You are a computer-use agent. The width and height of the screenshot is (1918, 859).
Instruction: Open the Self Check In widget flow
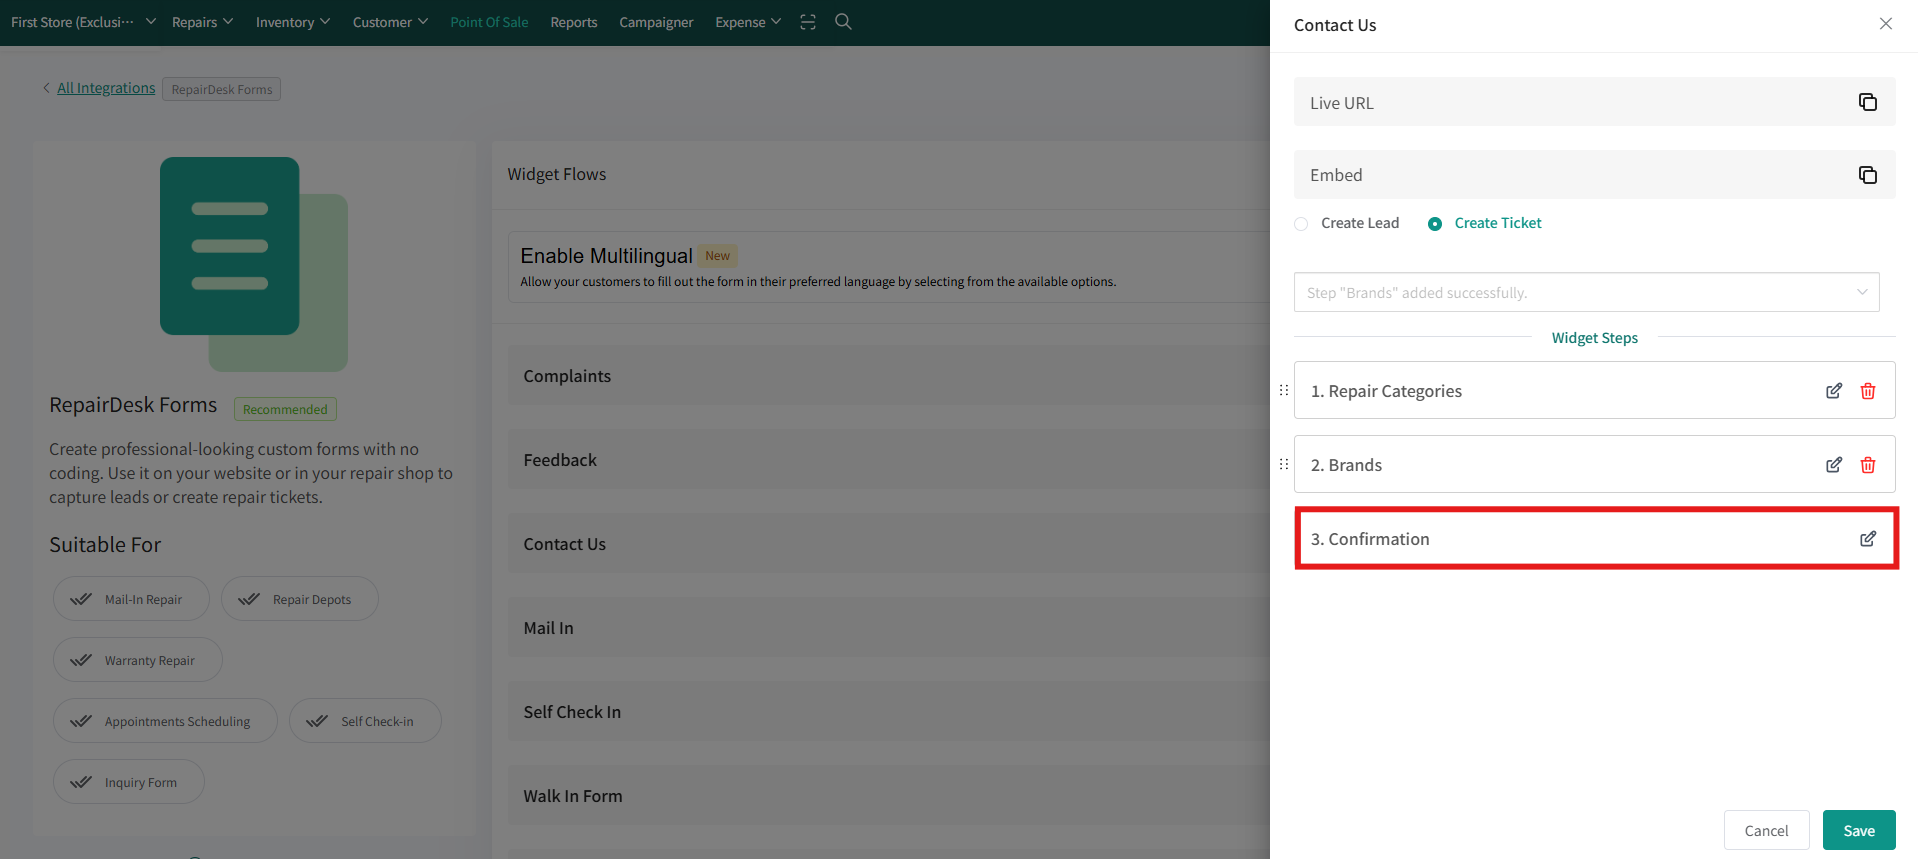(888, 712)
